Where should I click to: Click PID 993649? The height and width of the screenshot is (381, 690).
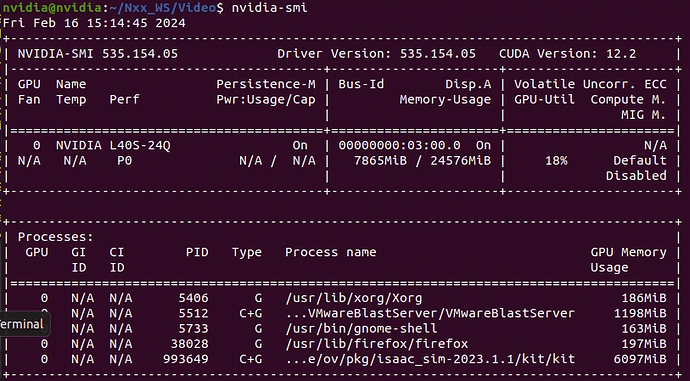(185, 359)
